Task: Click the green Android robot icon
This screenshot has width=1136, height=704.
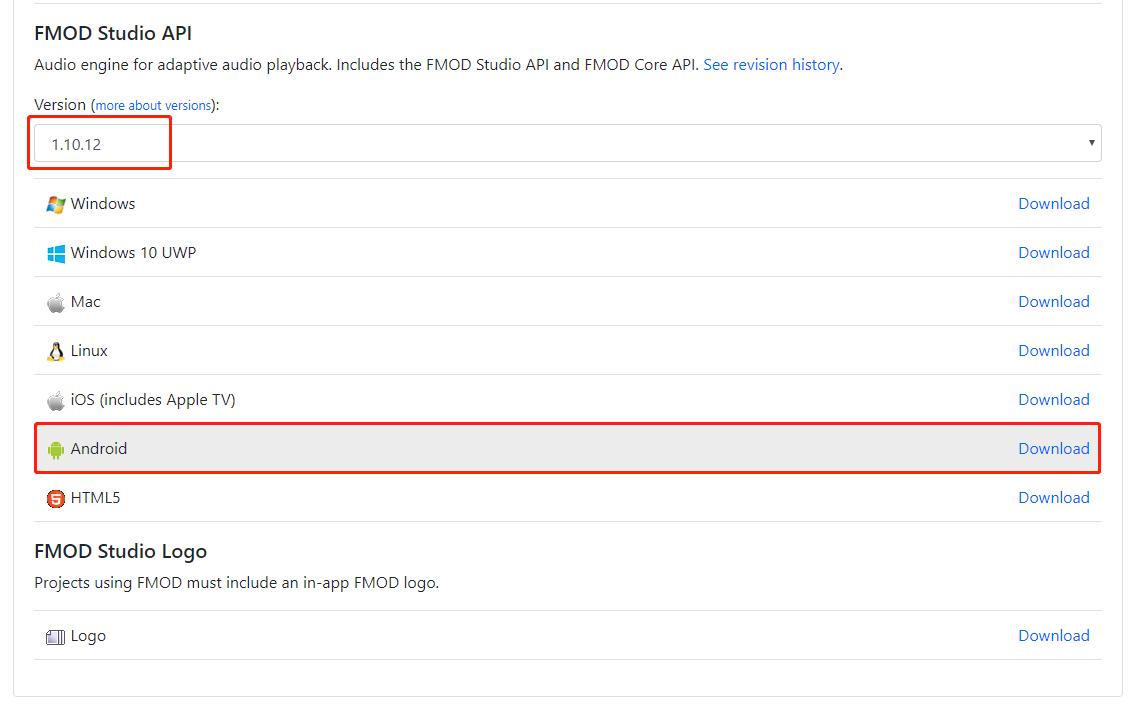Action: tap(56, 450)
